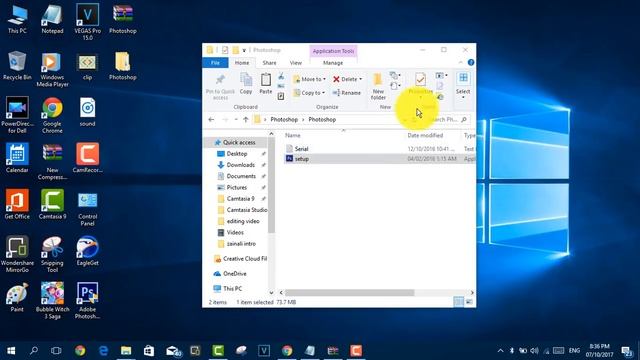Viewport: 640px width, 360px height.
Task: Click the Paste shortcut icon
Action: point(281,96)
